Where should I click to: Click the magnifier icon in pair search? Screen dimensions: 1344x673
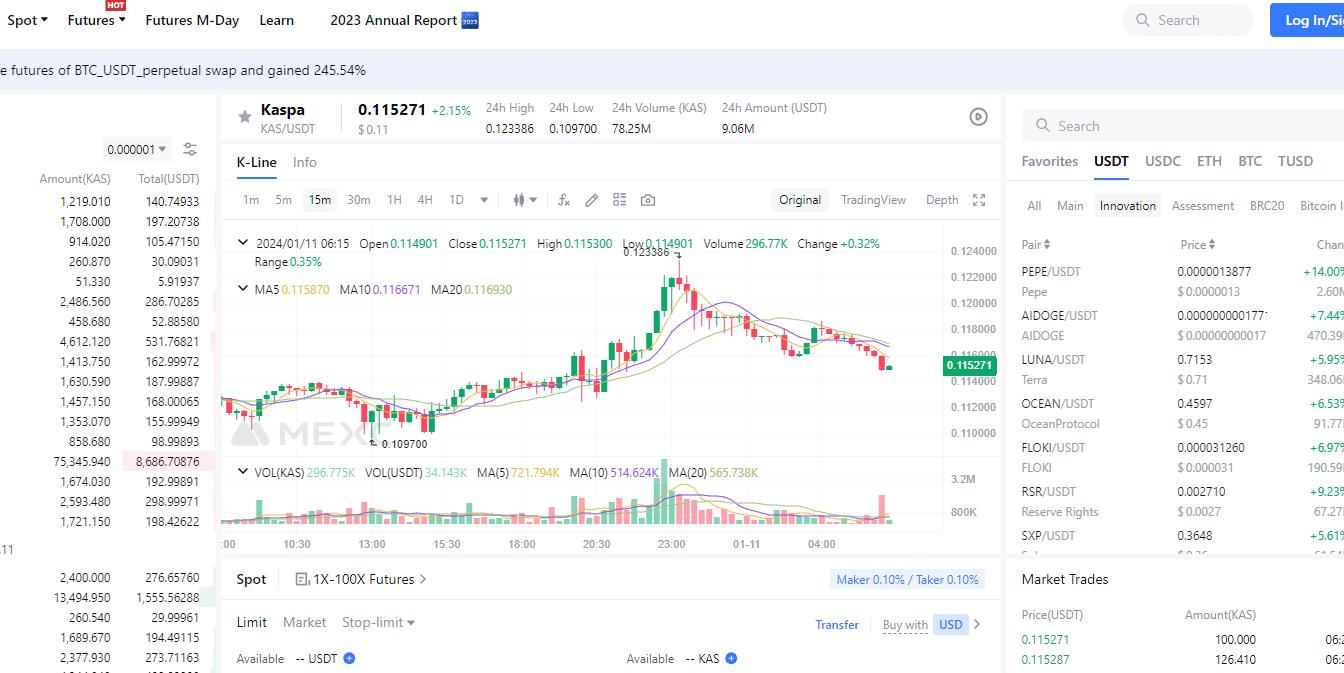(x=1043, y=126)
